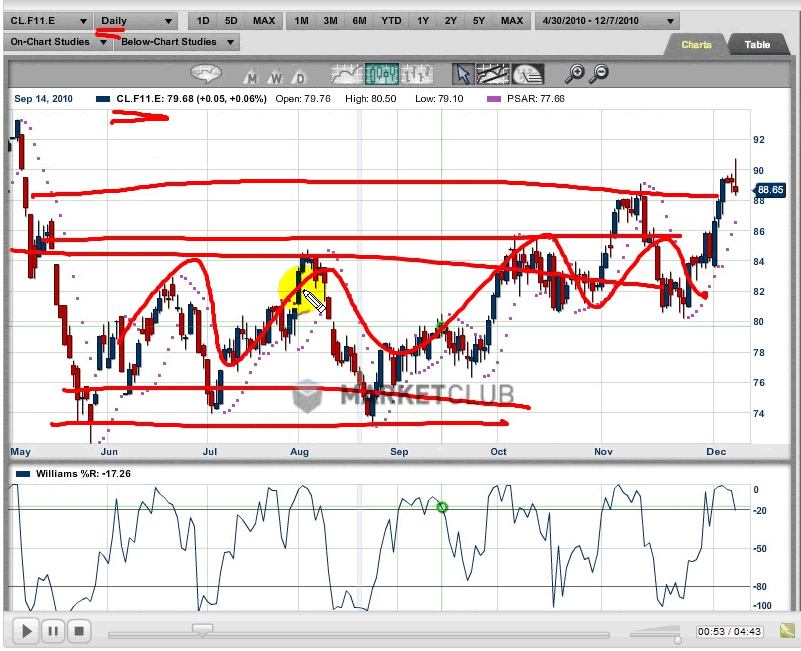Switch to the Charts tab

click(696, 45)
